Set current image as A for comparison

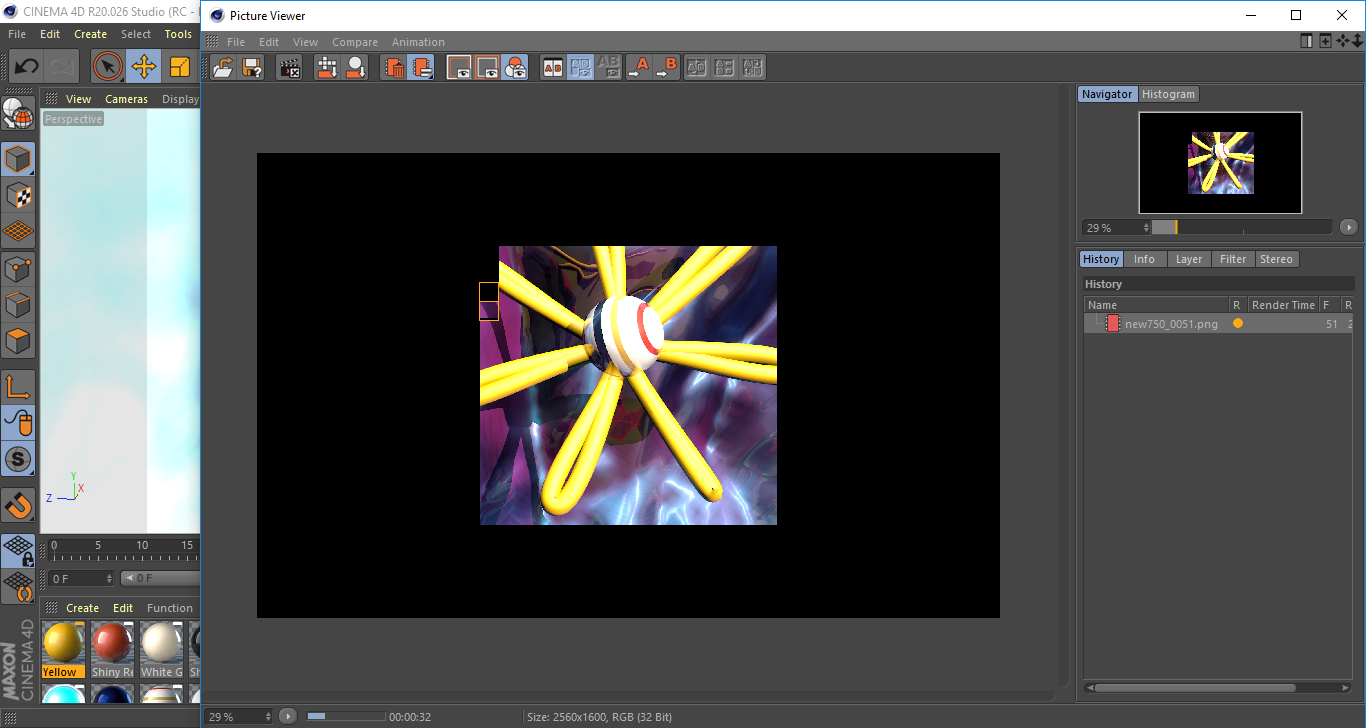[x=641, y=67]
